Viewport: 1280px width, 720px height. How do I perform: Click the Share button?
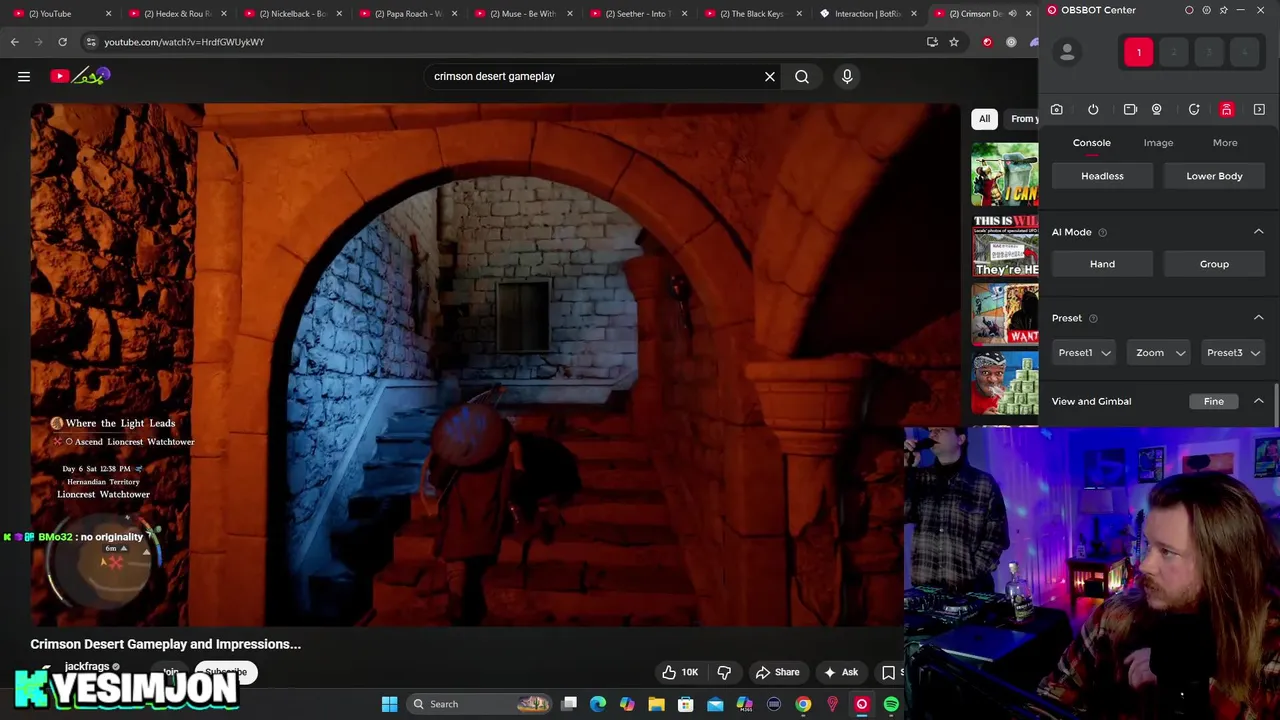pos(778,672)
